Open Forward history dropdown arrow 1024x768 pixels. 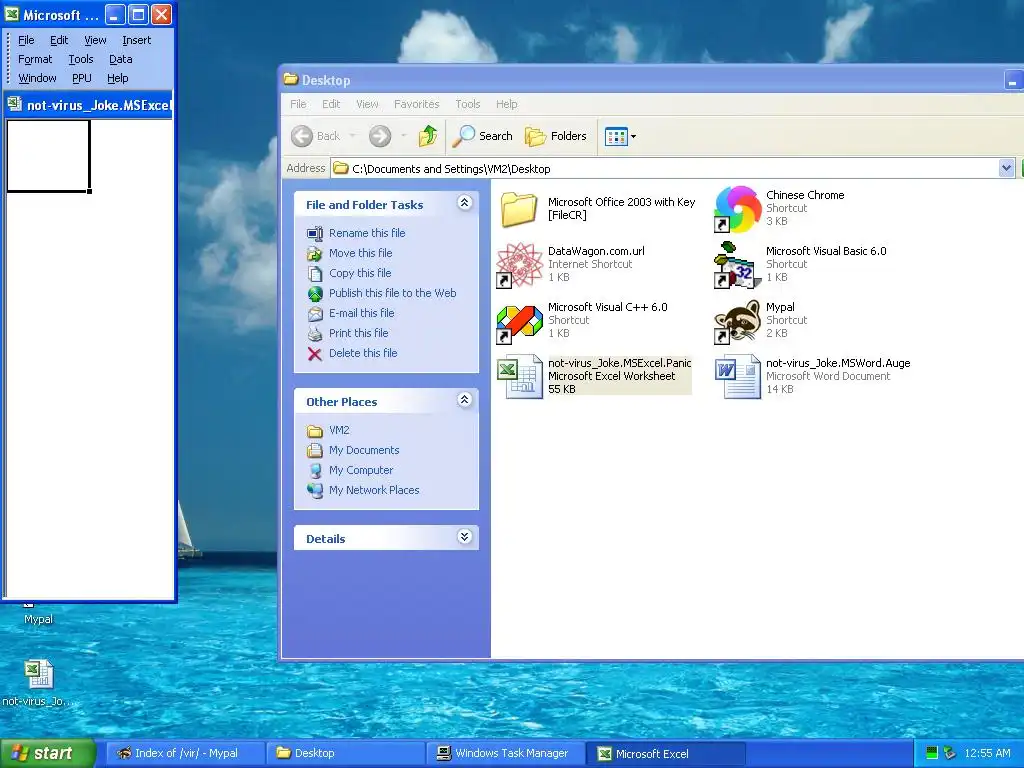click(404, 136)
